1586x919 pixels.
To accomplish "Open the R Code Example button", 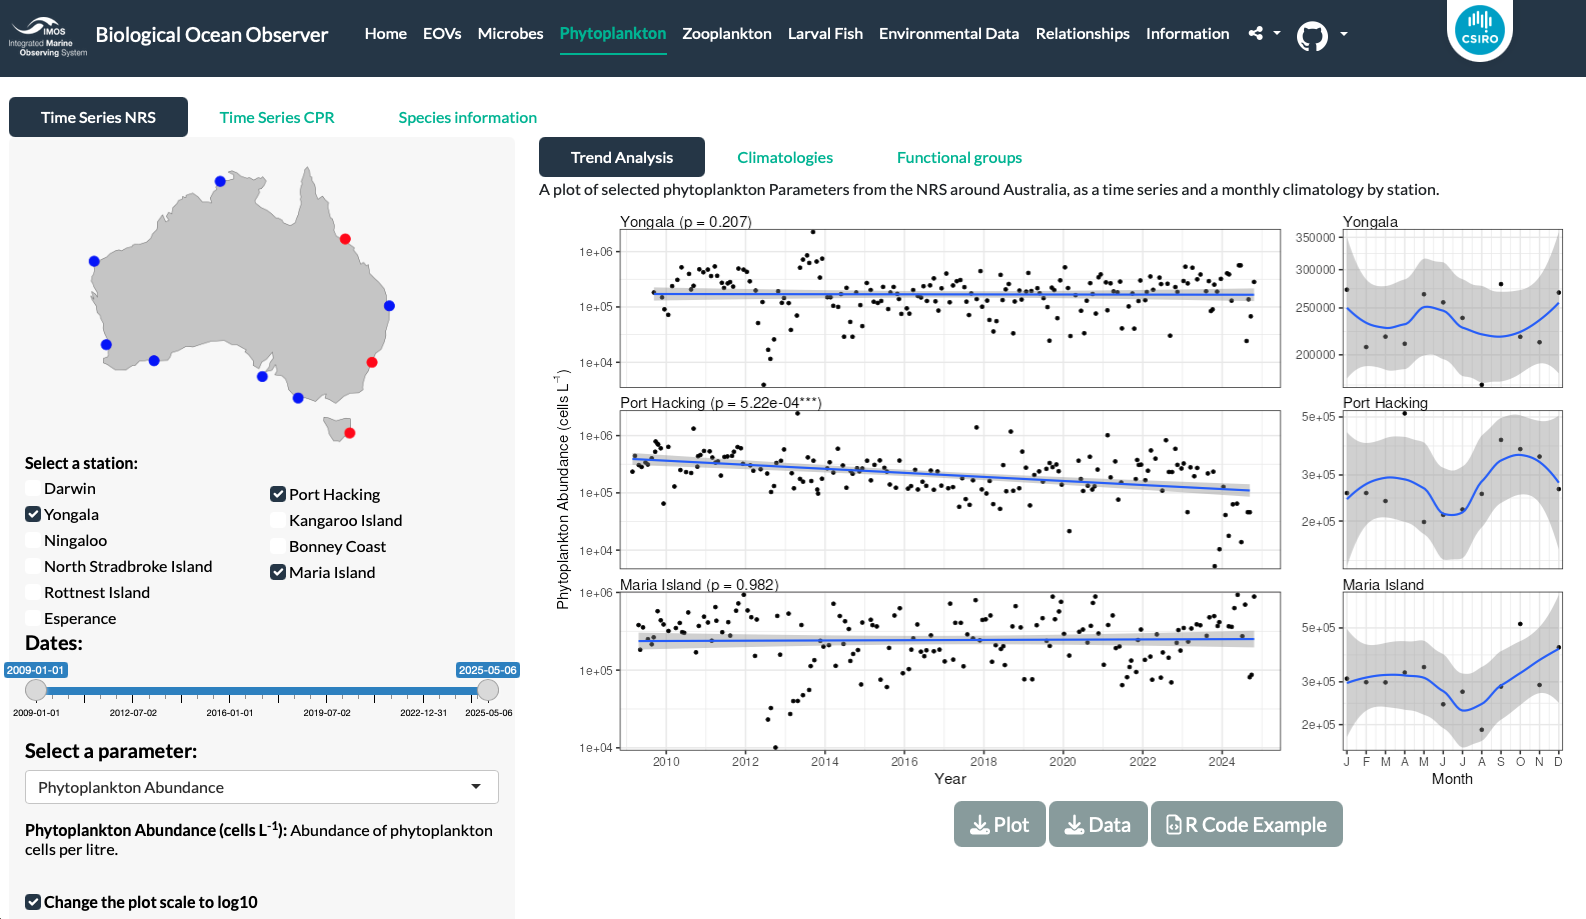I will (x=1246, y=824).
